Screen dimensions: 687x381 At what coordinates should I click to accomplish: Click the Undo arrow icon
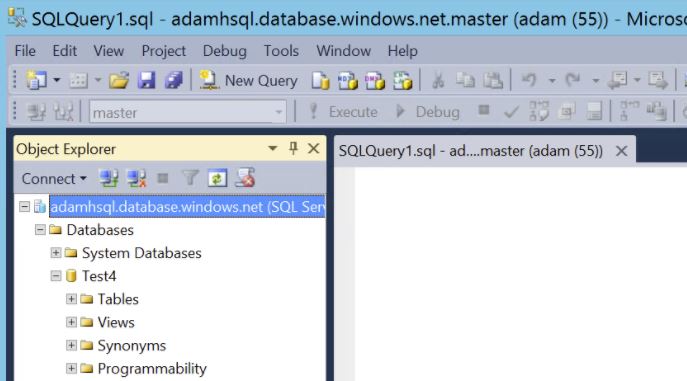529,81
